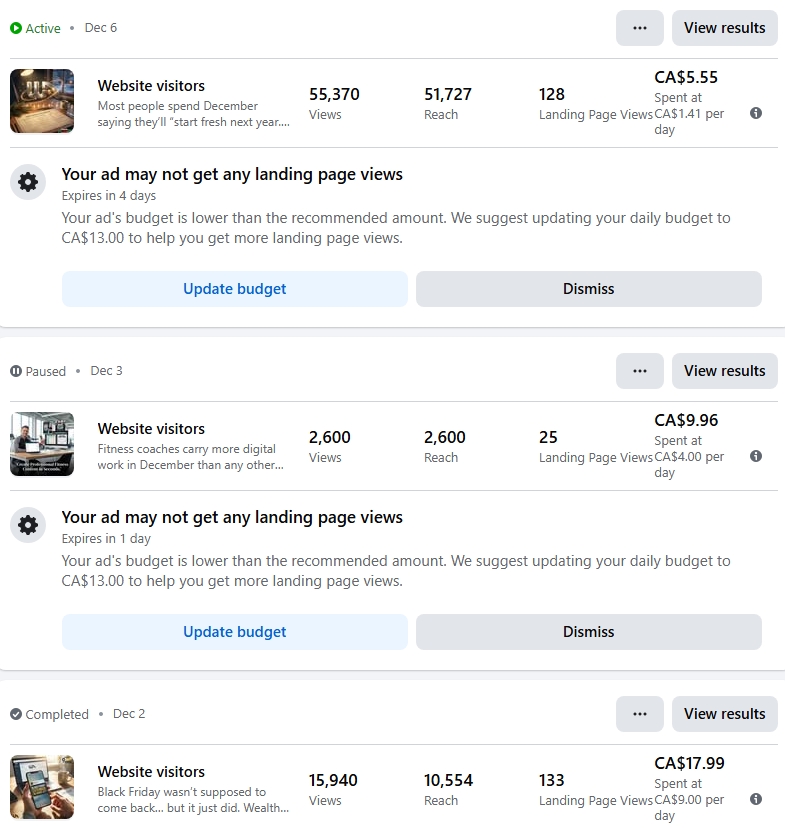Click gear icon in the active ad's budget warning

28,182
